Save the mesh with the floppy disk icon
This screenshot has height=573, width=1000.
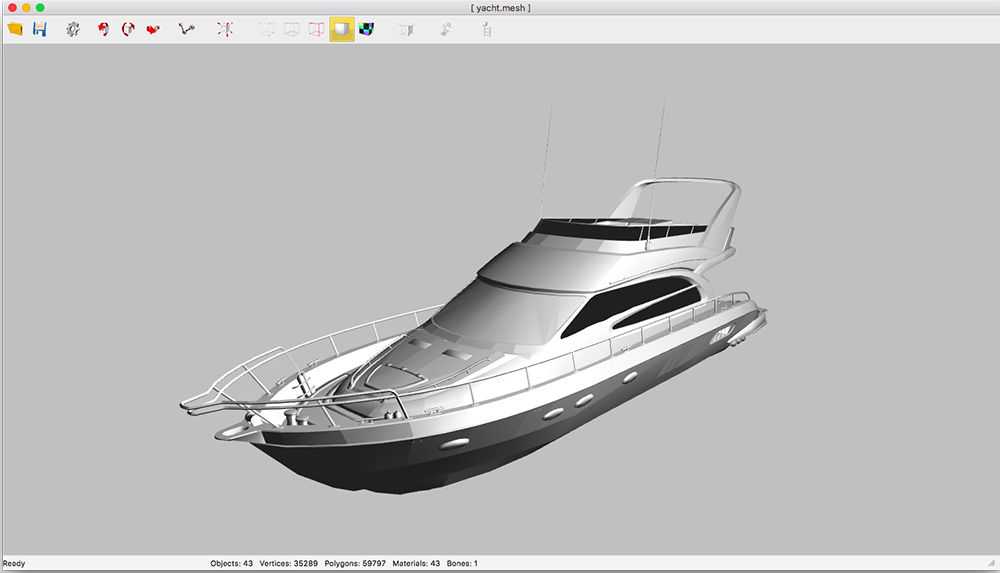(x=40, y=30)
